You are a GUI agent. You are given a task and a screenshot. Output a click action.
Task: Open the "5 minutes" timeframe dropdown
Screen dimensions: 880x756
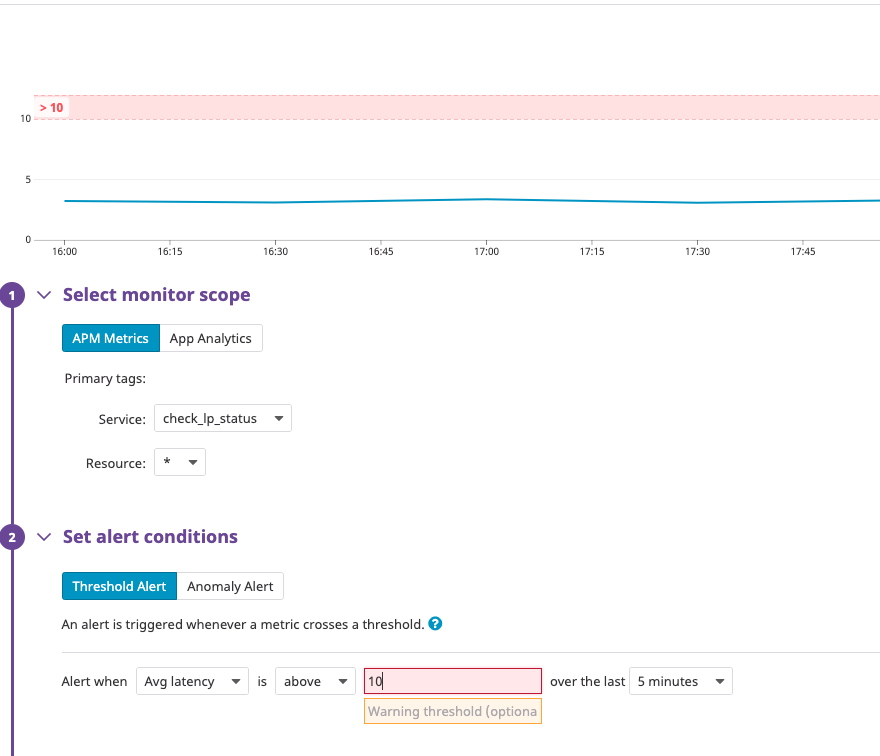[680, 681]
